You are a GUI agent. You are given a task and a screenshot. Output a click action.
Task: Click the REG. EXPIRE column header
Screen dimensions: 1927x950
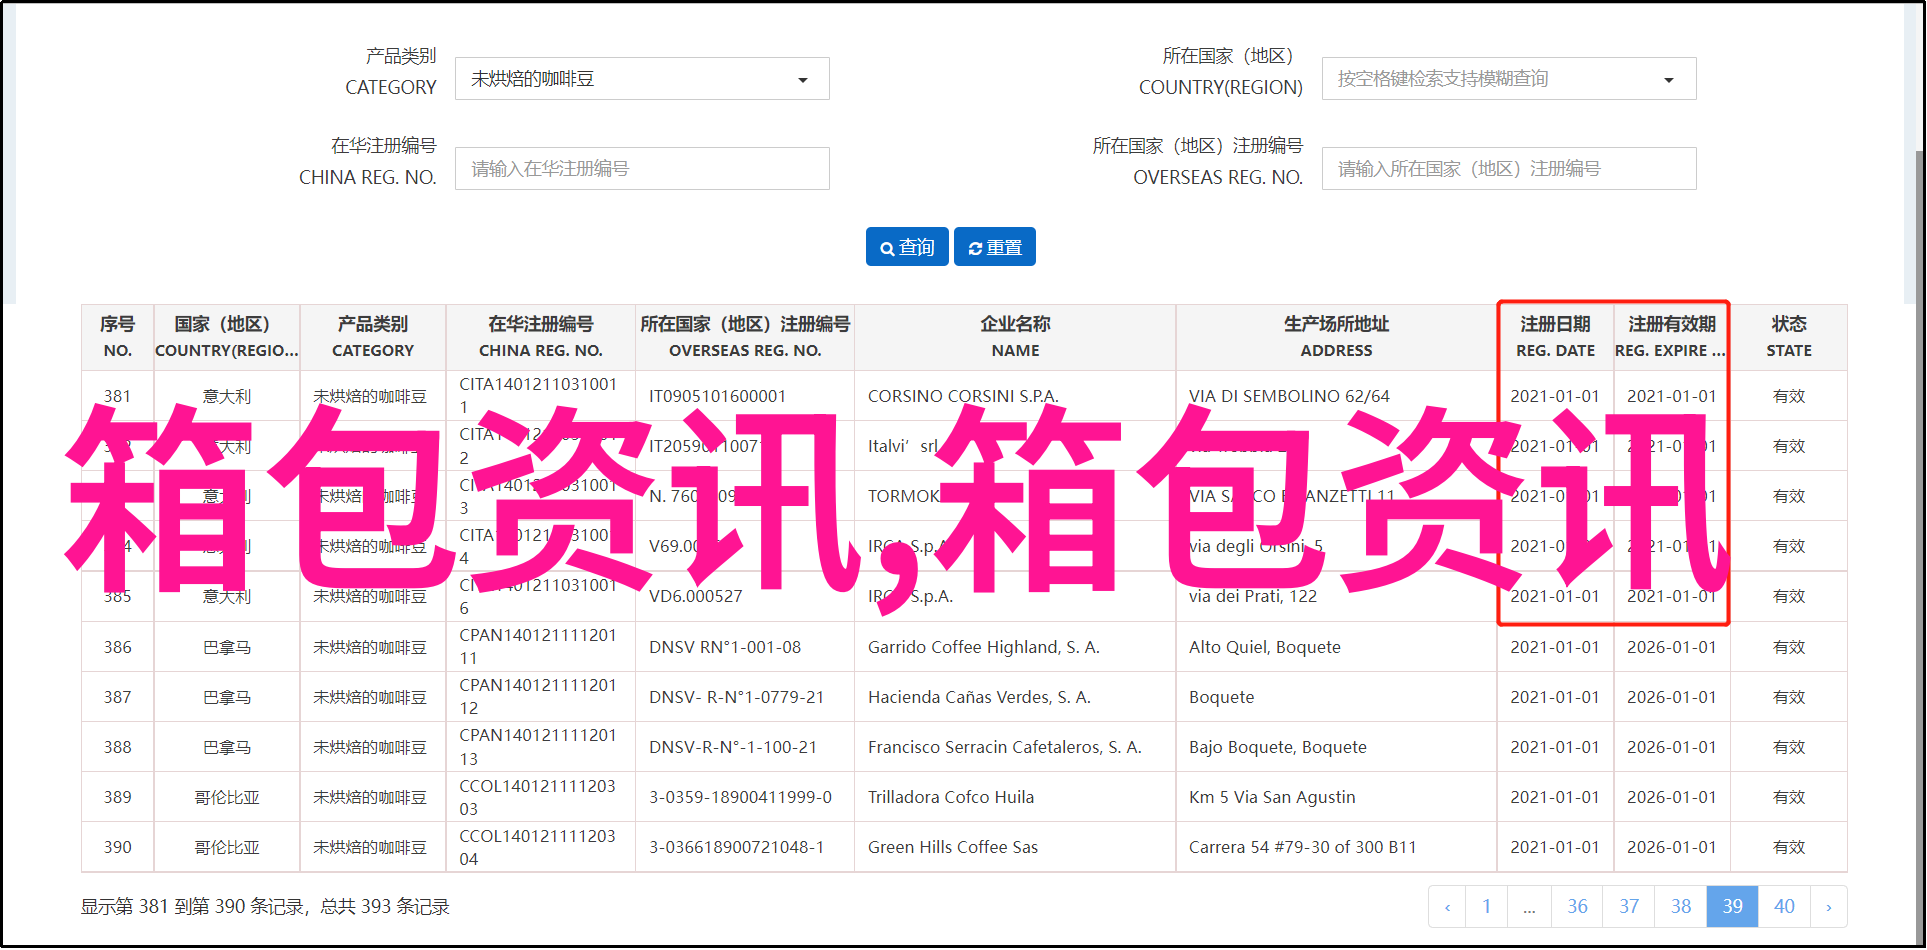coord(1672,337)
